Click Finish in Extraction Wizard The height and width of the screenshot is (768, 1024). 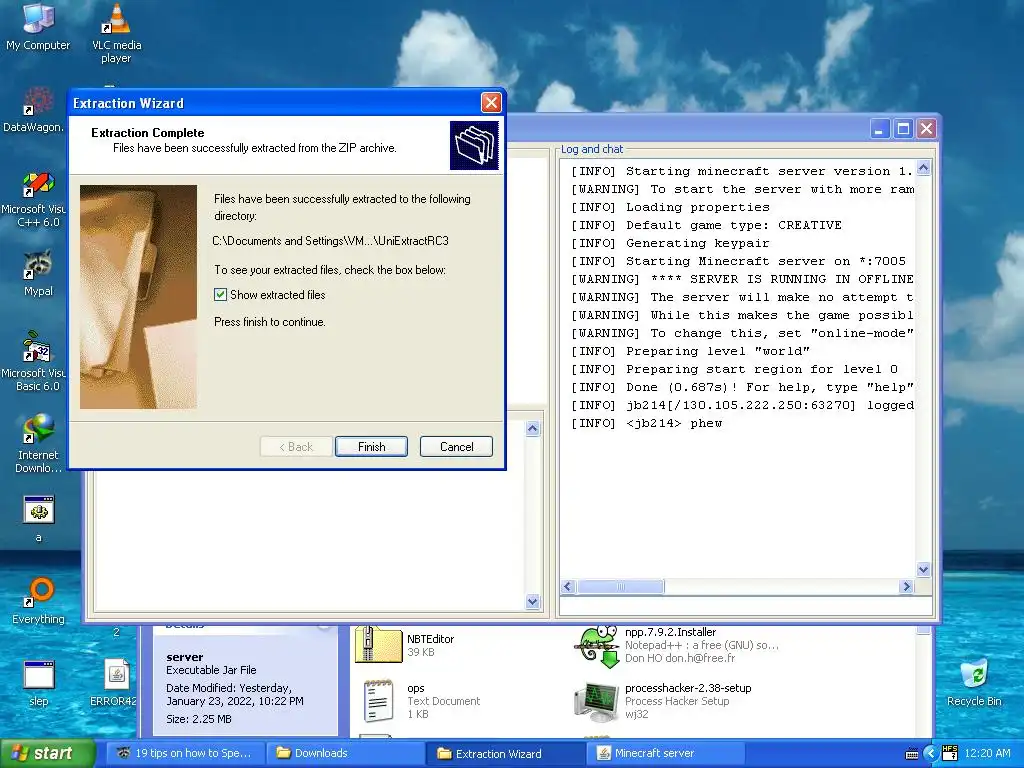point(372,447)
